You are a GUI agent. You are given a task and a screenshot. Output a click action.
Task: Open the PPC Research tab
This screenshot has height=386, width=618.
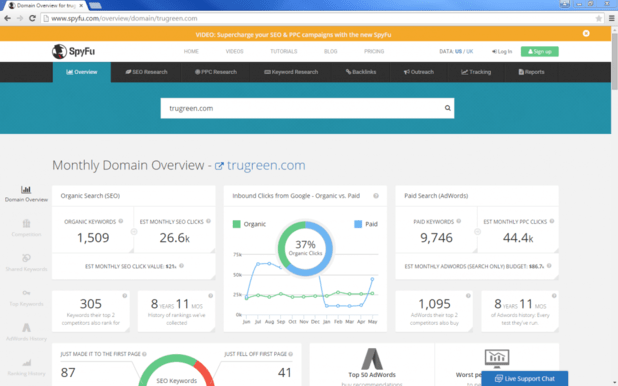click(x=216, y=72)
